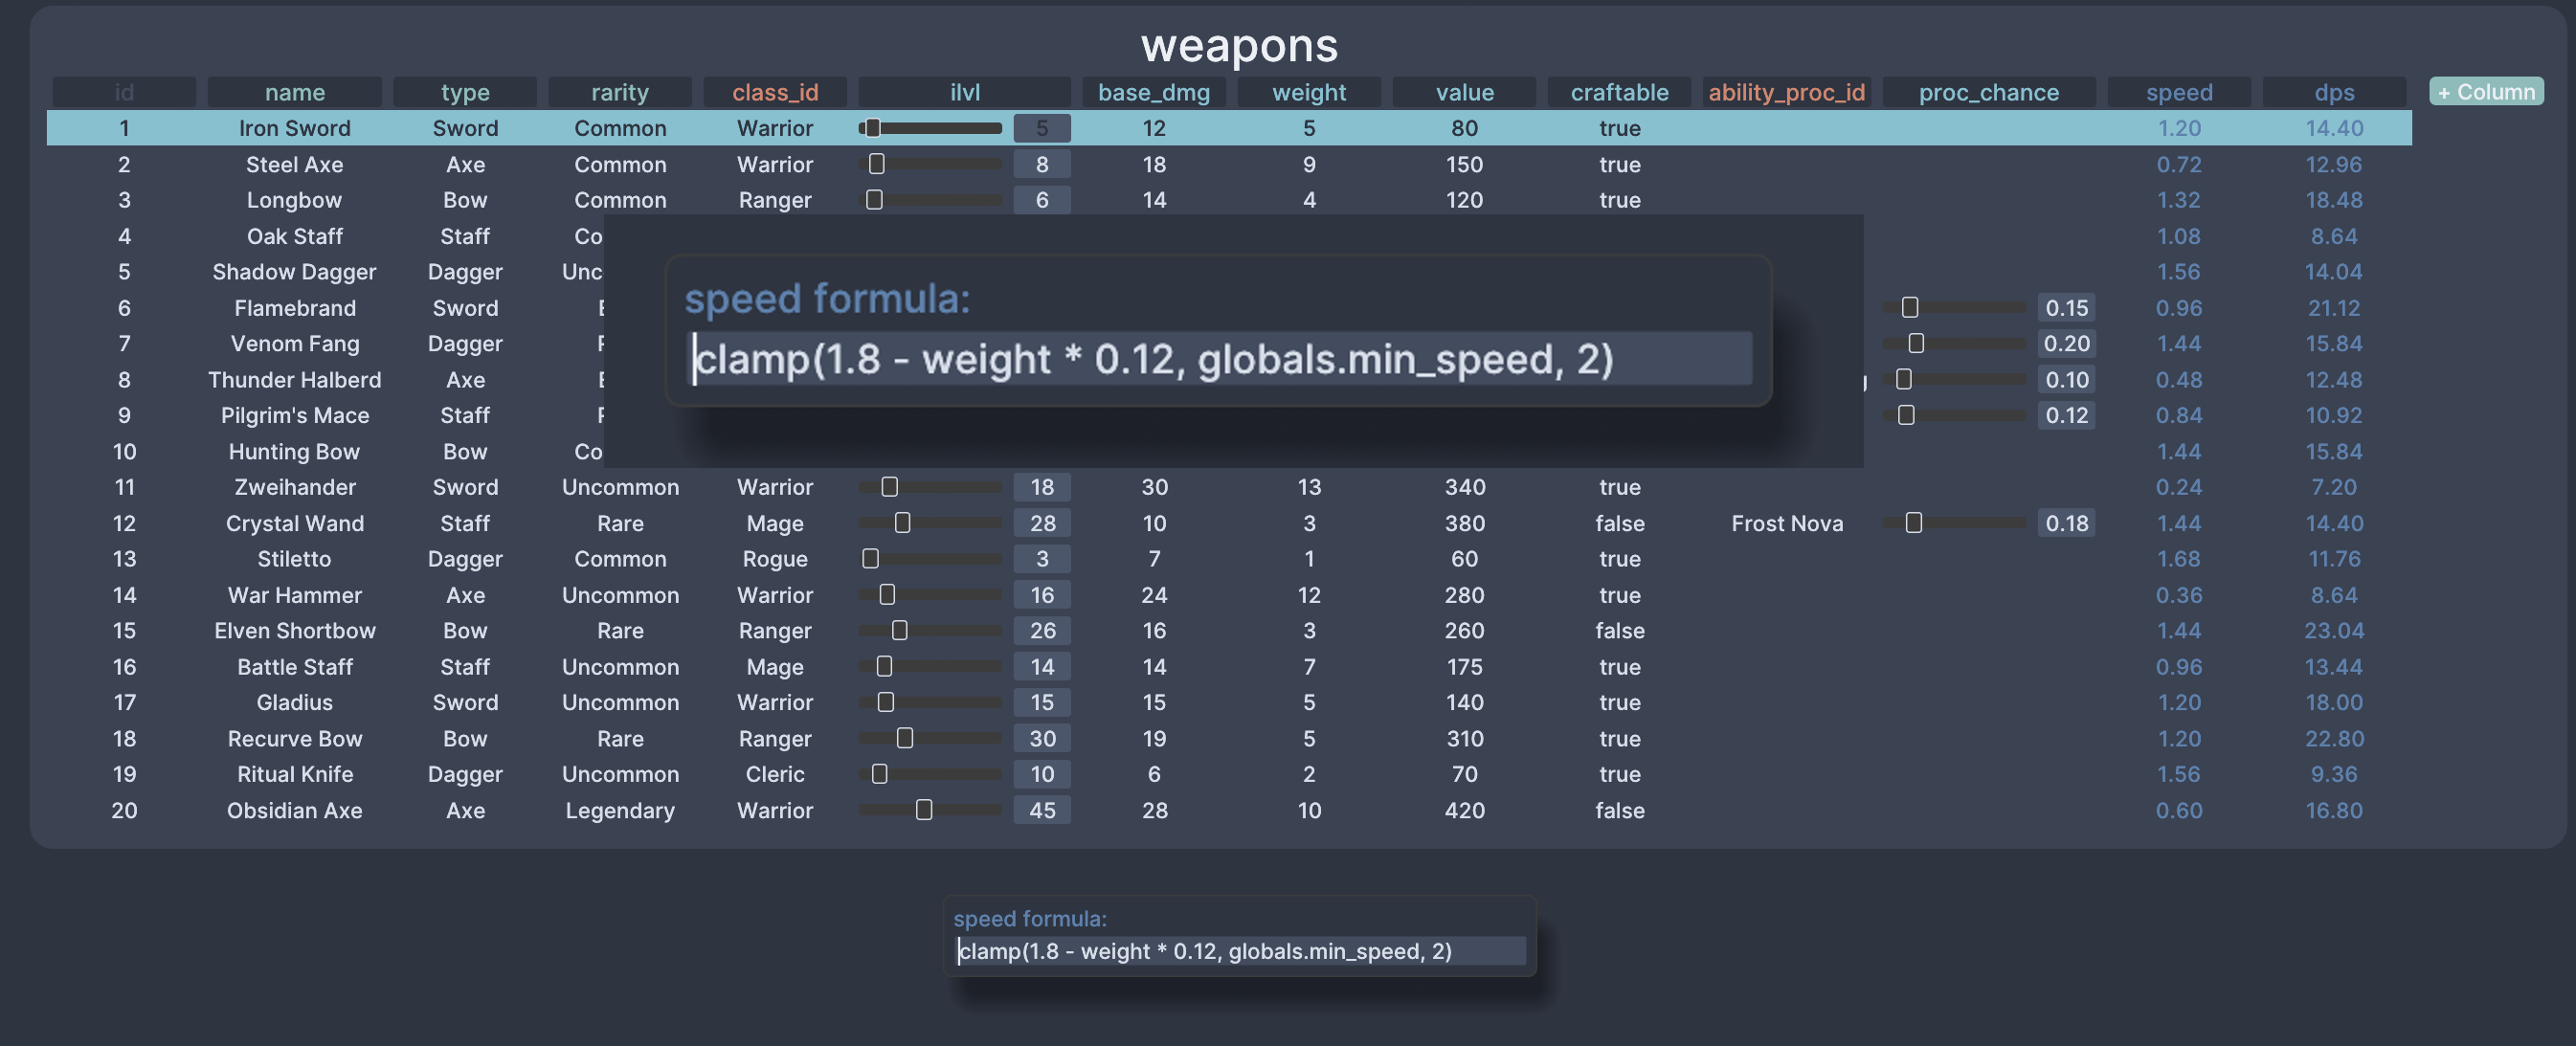The height and width of the screenshot is (1046, 2576).
Task: Click the + Column button
Action: tap(2486, 91)
